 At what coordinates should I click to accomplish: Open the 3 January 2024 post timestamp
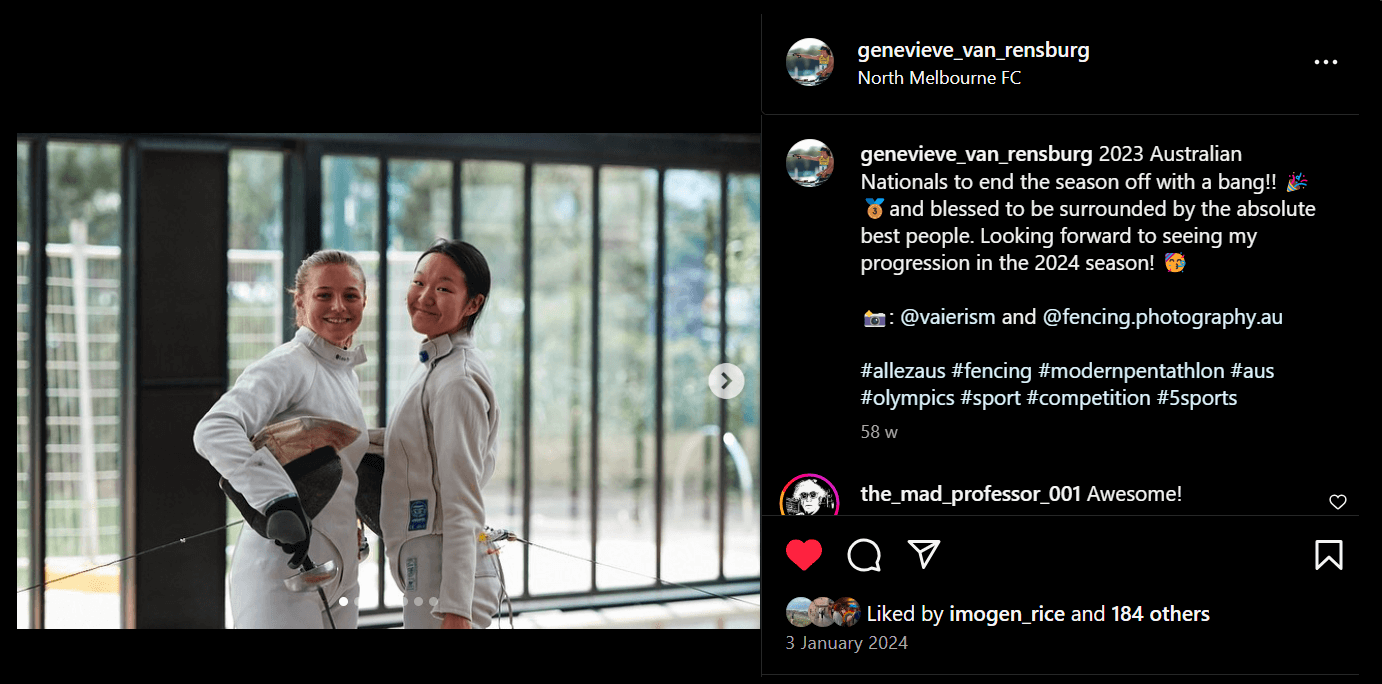click(847, 643)
